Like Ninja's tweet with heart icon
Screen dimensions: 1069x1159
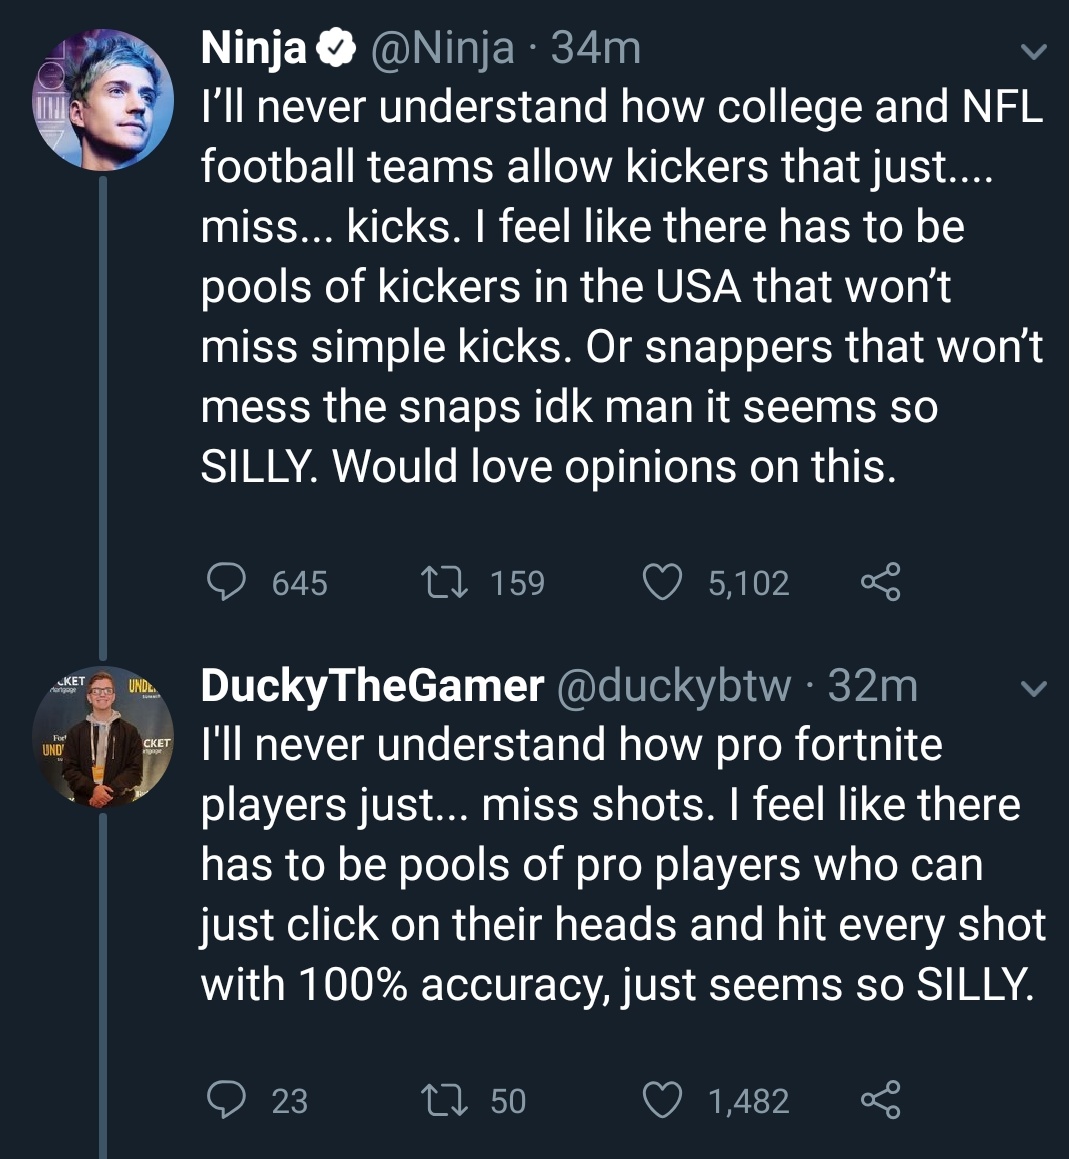(x=661, y=582)
